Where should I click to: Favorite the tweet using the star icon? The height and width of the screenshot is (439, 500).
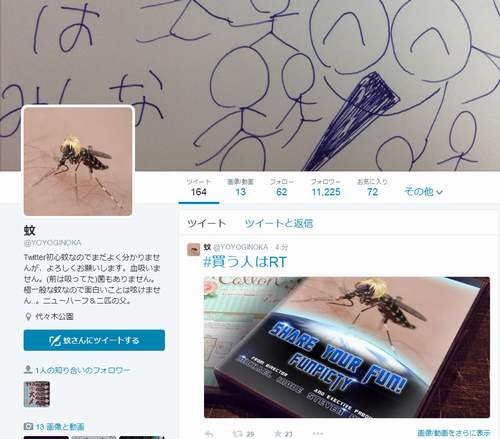pos(278,434)
